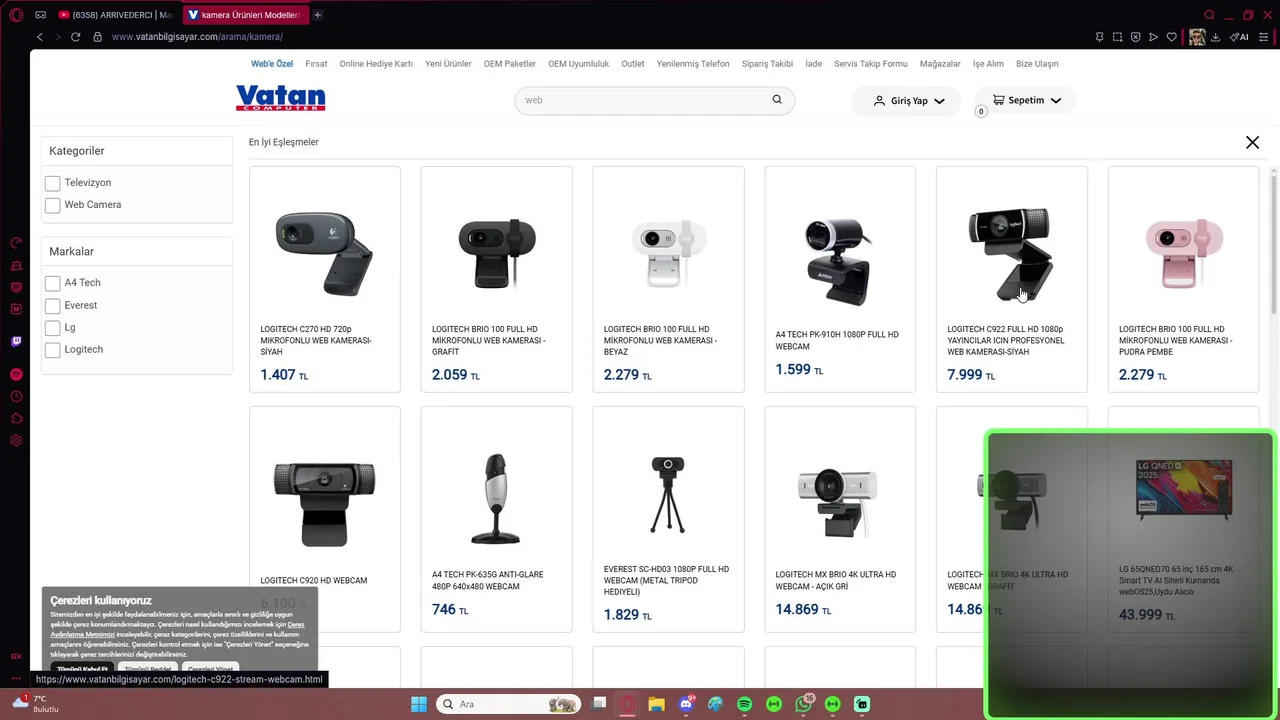Open the Opera main menu icon
Viewport: 1280px width, 720px height.
pyautogui.click(x=16, y=15)
